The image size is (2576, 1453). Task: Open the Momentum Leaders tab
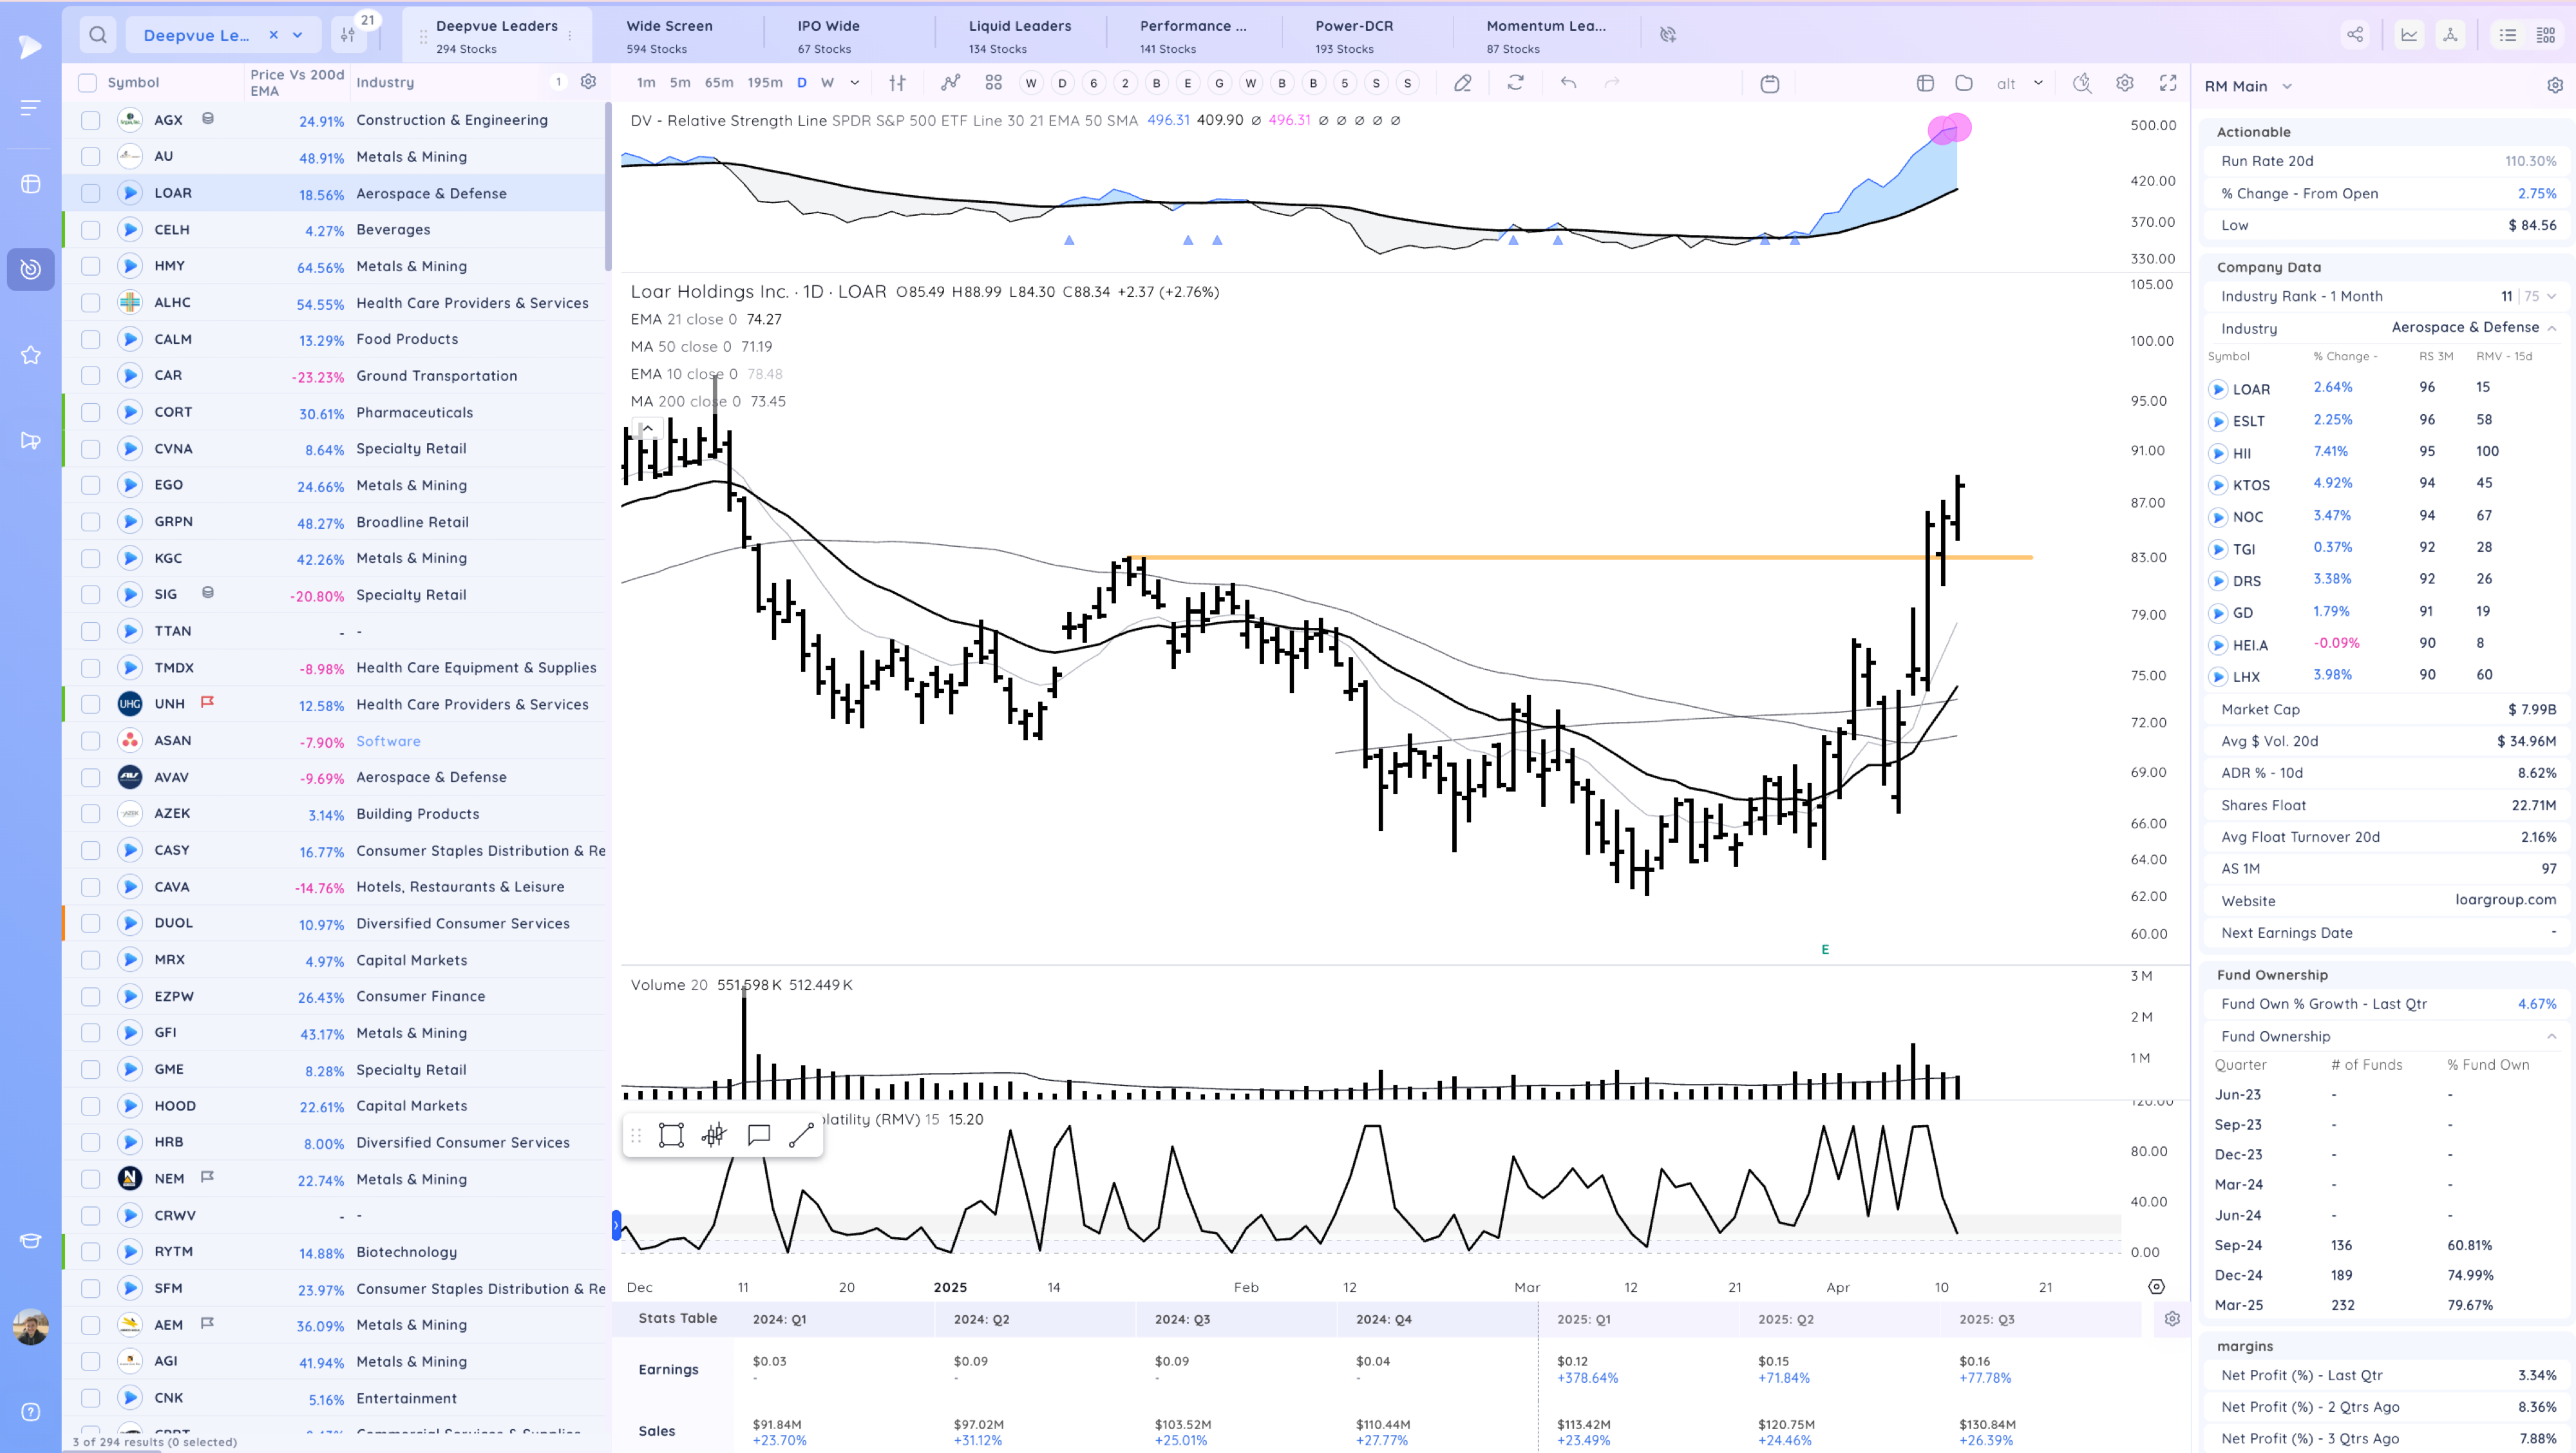tap(1545, 35)
